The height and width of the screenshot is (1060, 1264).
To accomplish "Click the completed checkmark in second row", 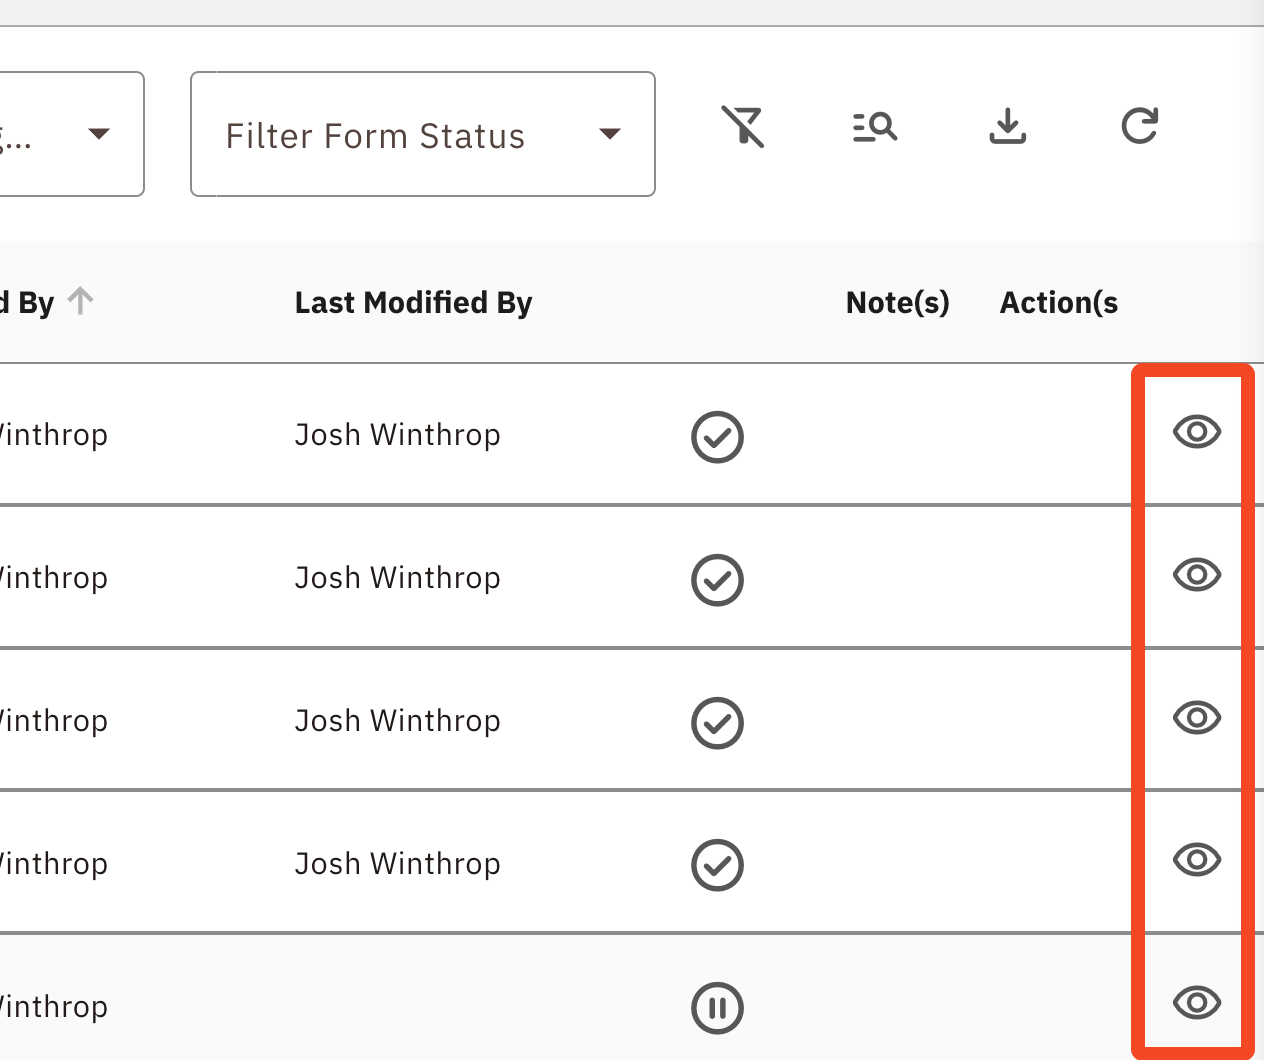I will pos(717,580).
